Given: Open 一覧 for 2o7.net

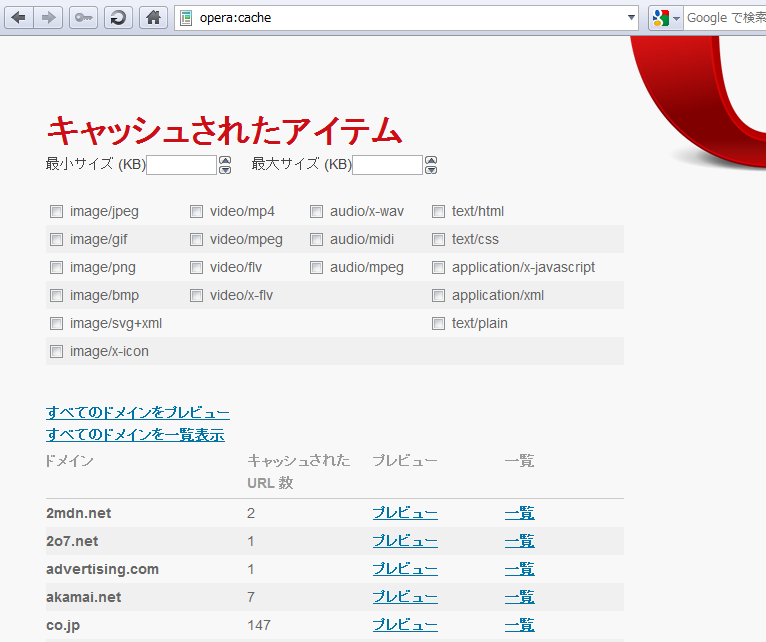Looking at the screenshot, I should [519, 541].
